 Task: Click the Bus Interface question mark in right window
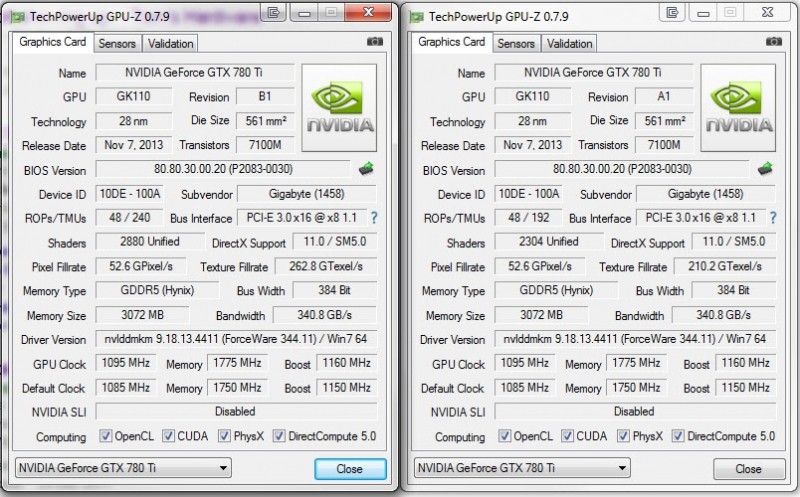point(773,218)
